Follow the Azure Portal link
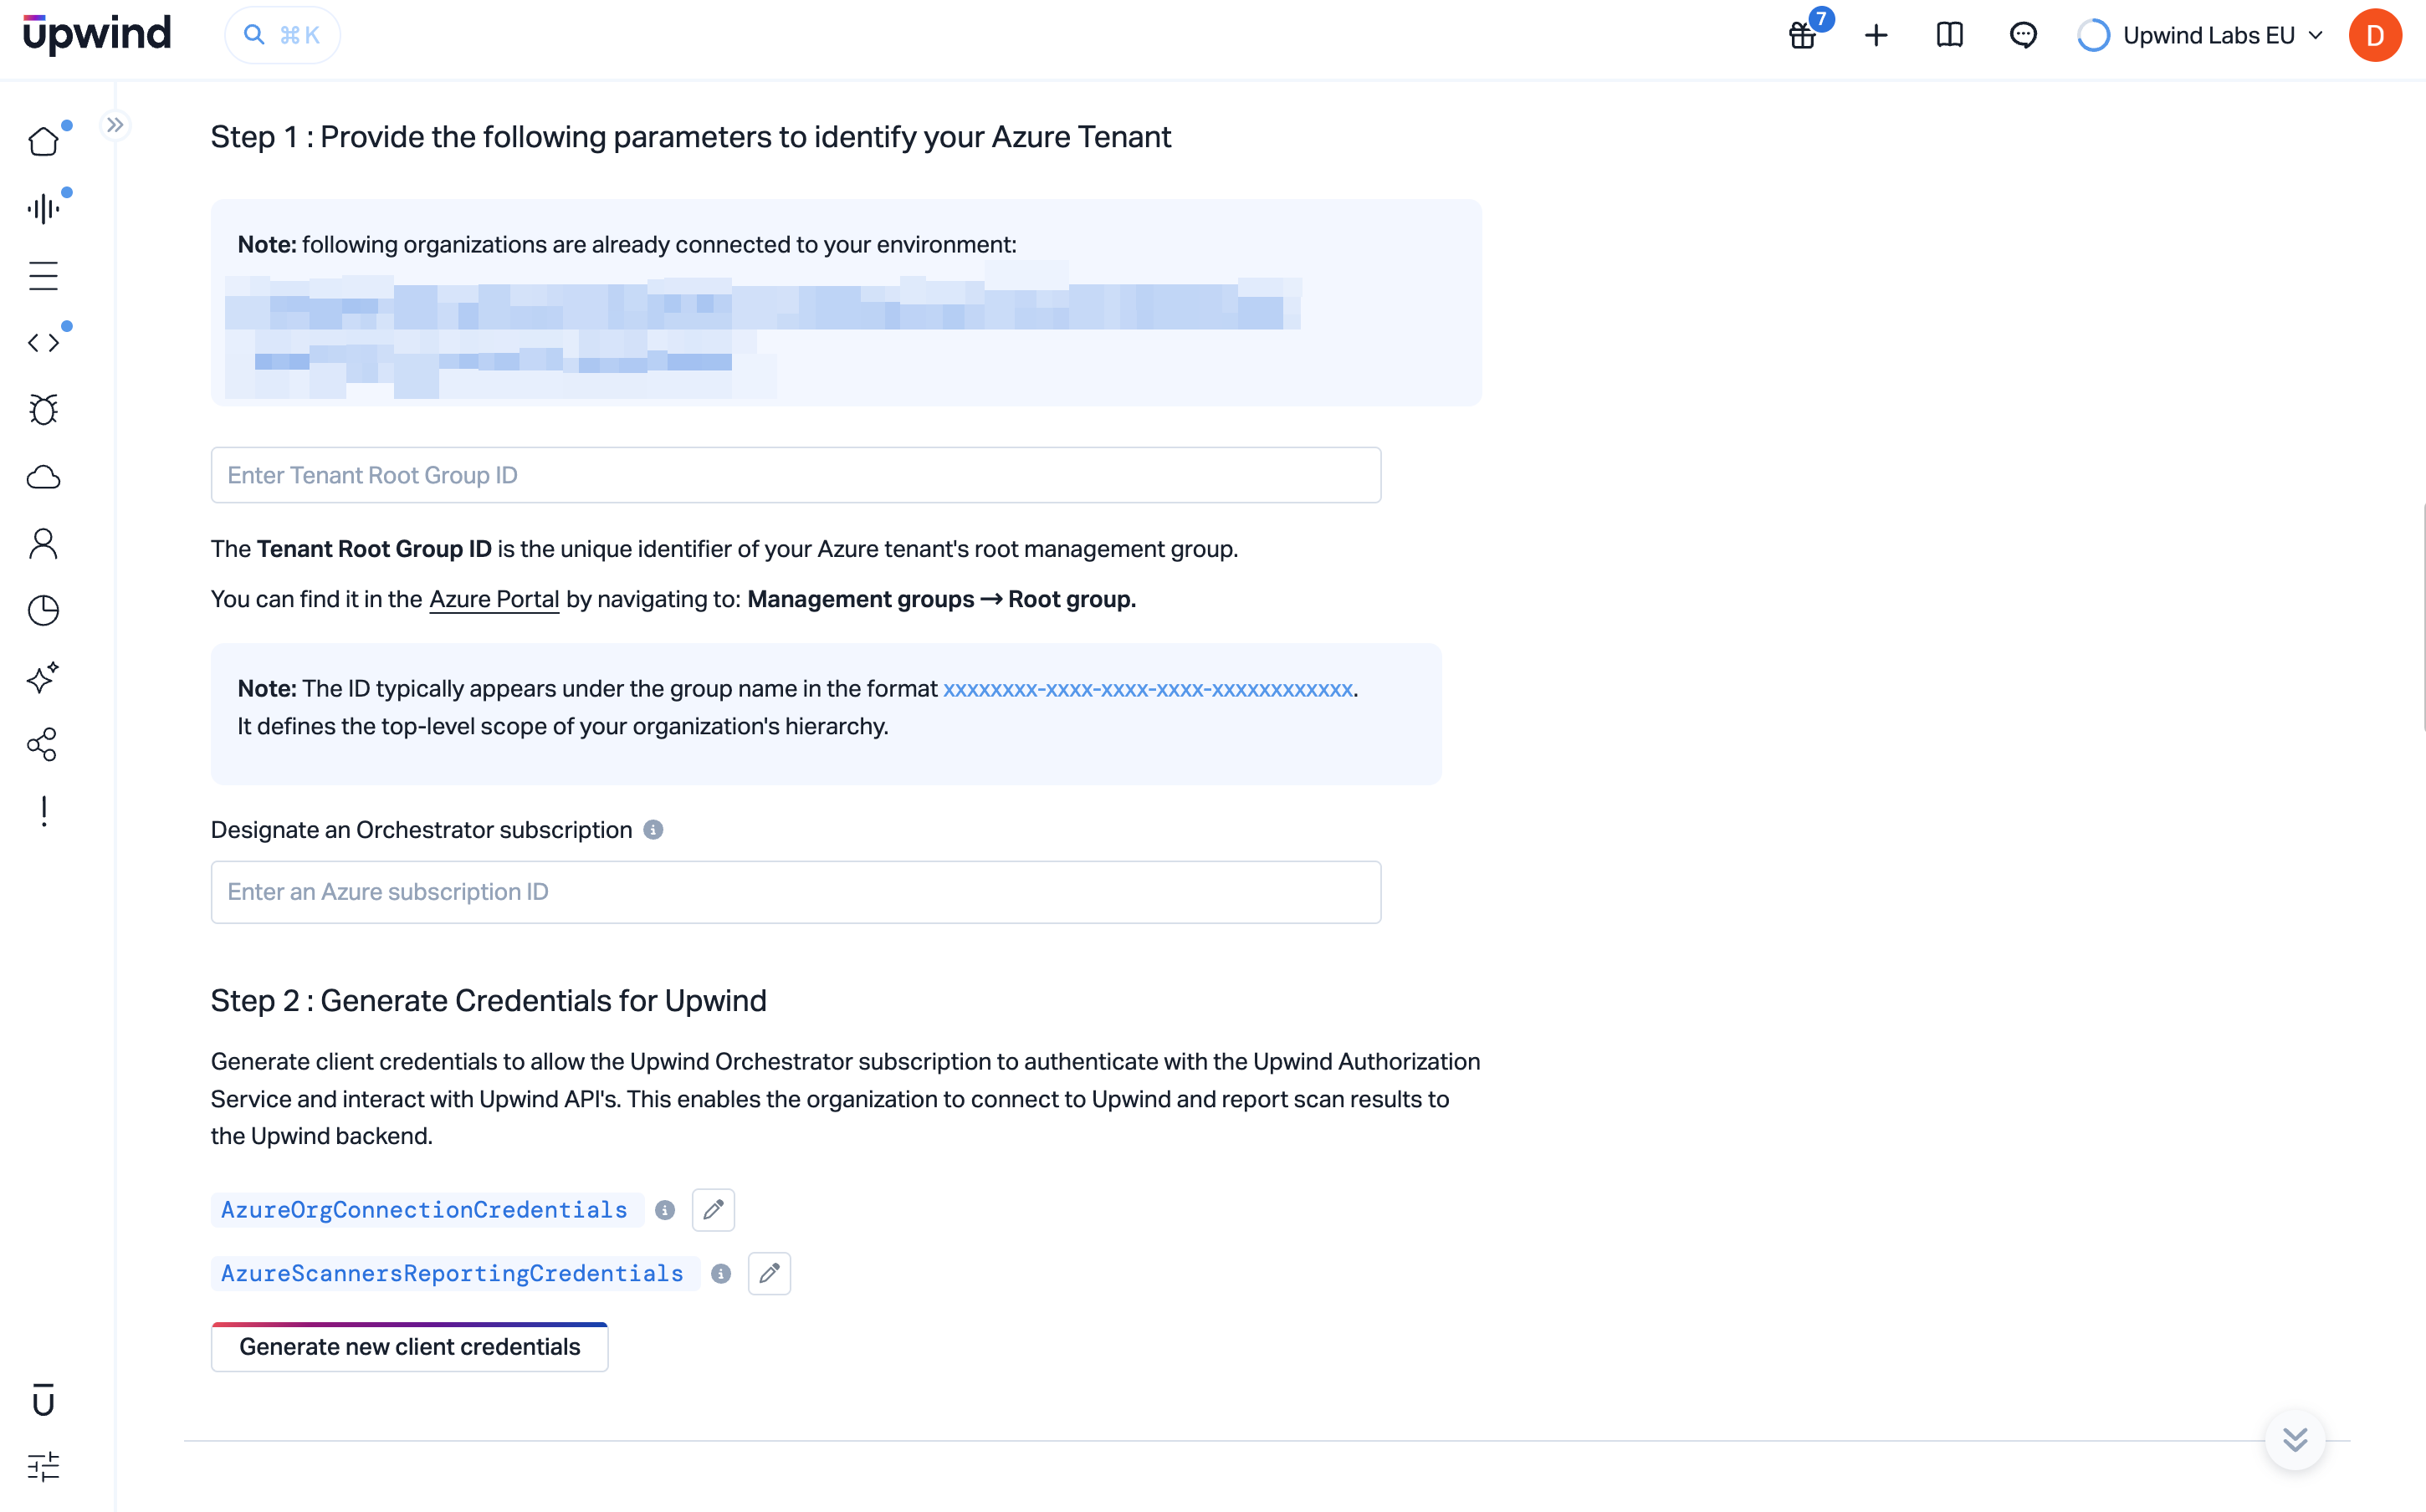This screenshot has width=2426, height=1512. [494, 599]
